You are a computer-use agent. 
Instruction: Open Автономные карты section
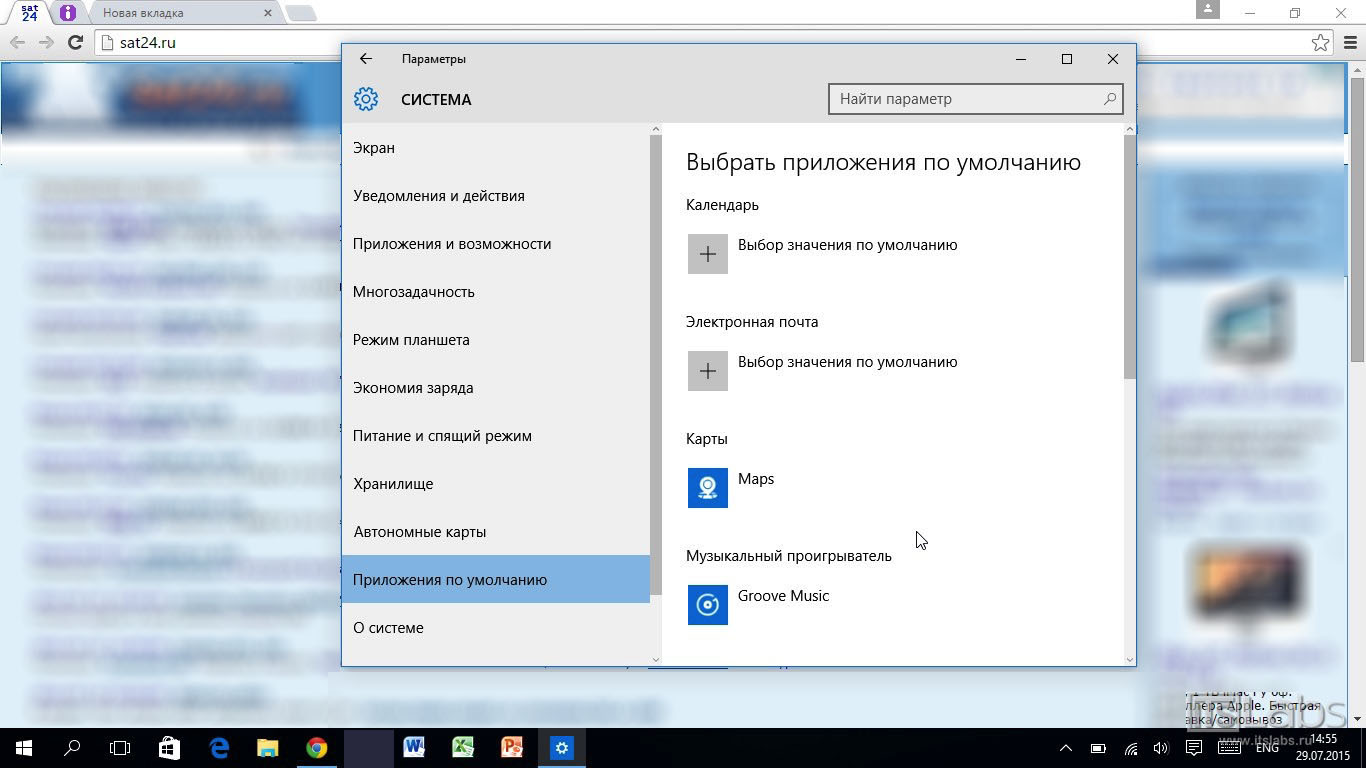click(x=496, y=532)
